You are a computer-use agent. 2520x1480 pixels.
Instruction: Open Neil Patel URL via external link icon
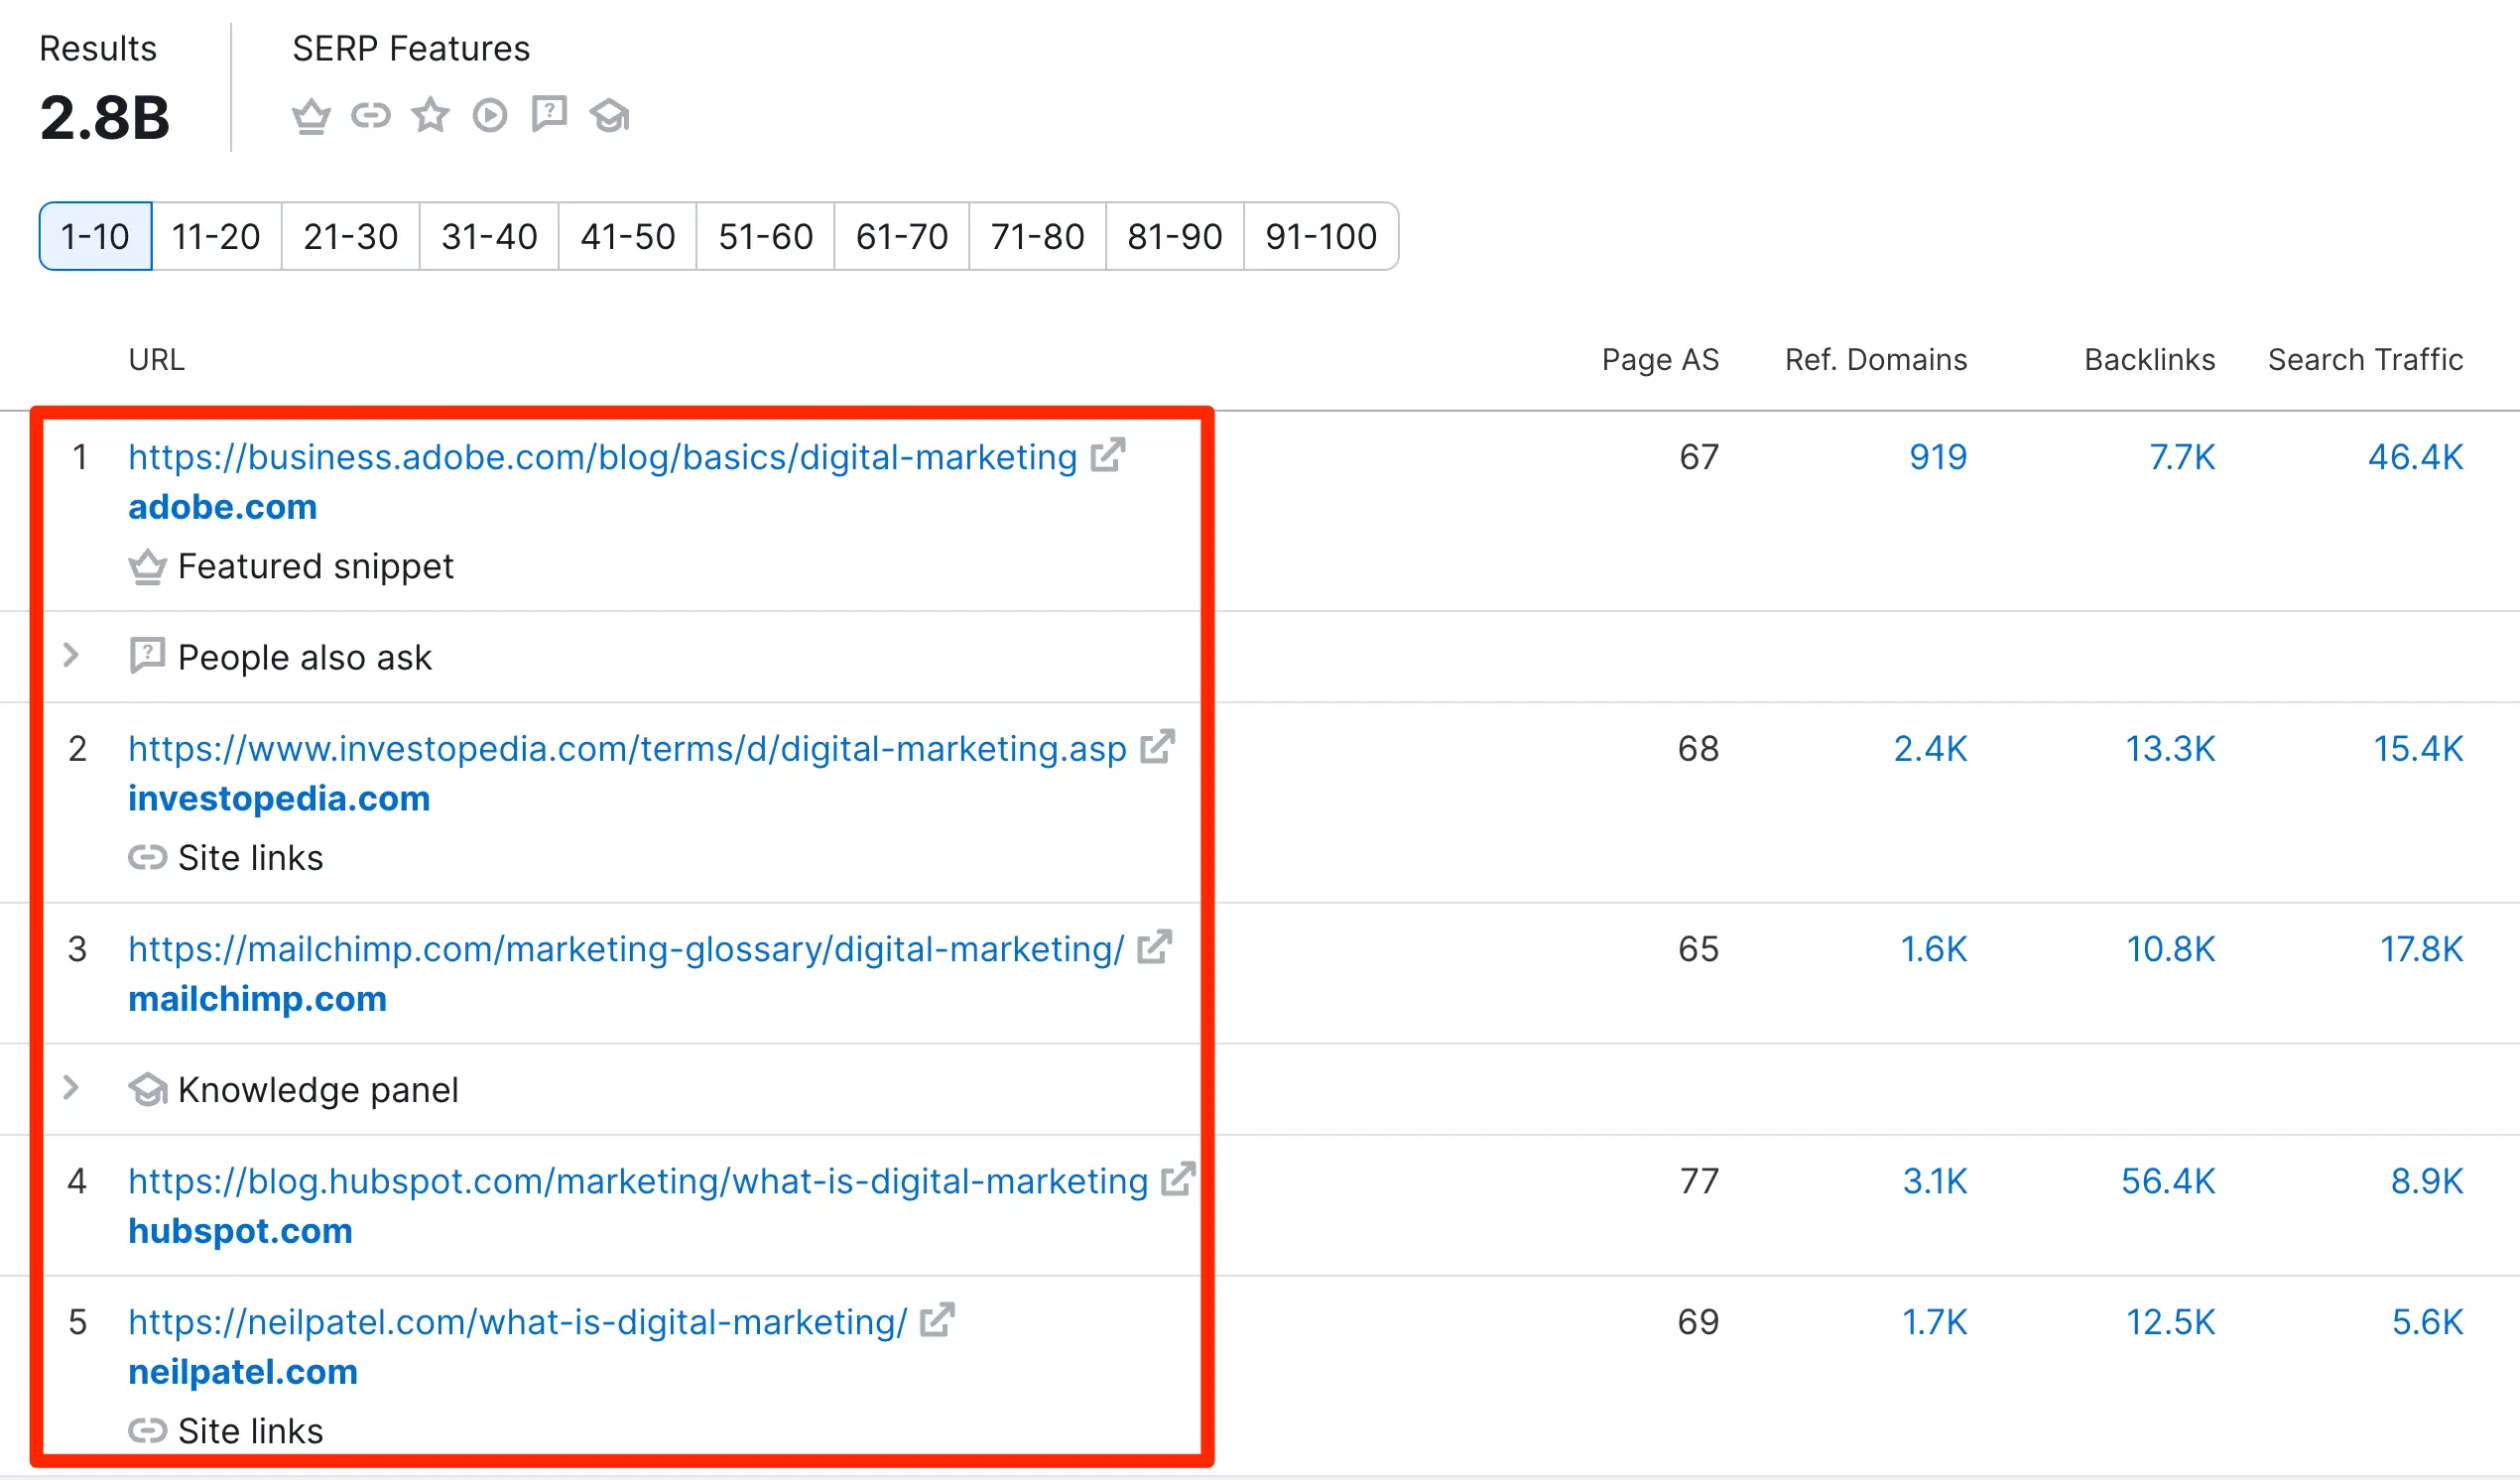tap(938, 1320)
